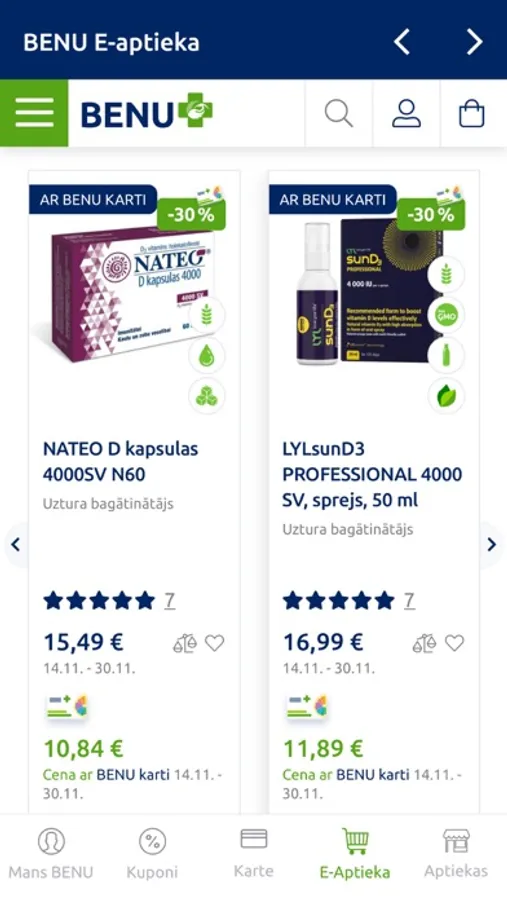
Task: Go forward with header right chevron
Action: 474,42
